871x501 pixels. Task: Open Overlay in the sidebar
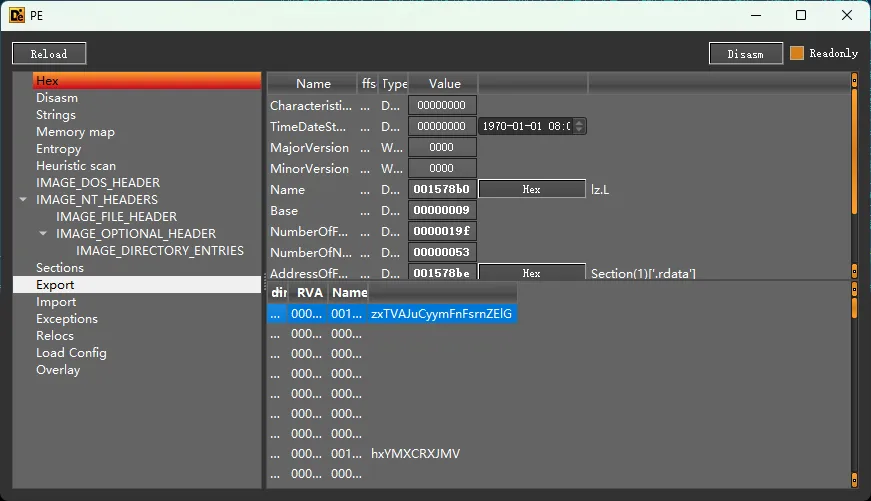(x=58, y=370)
